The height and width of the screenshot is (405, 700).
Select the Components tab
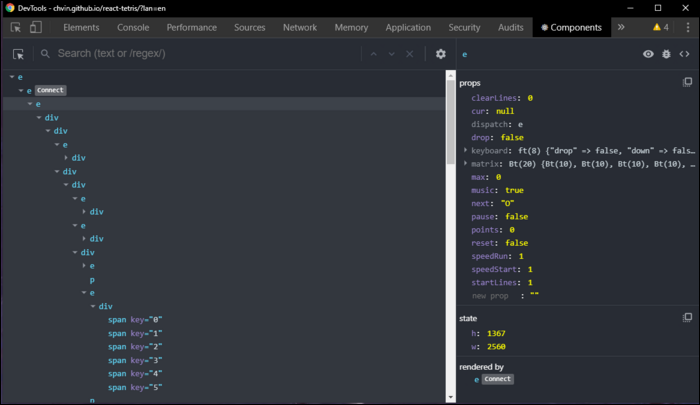(x=571, y=27)
